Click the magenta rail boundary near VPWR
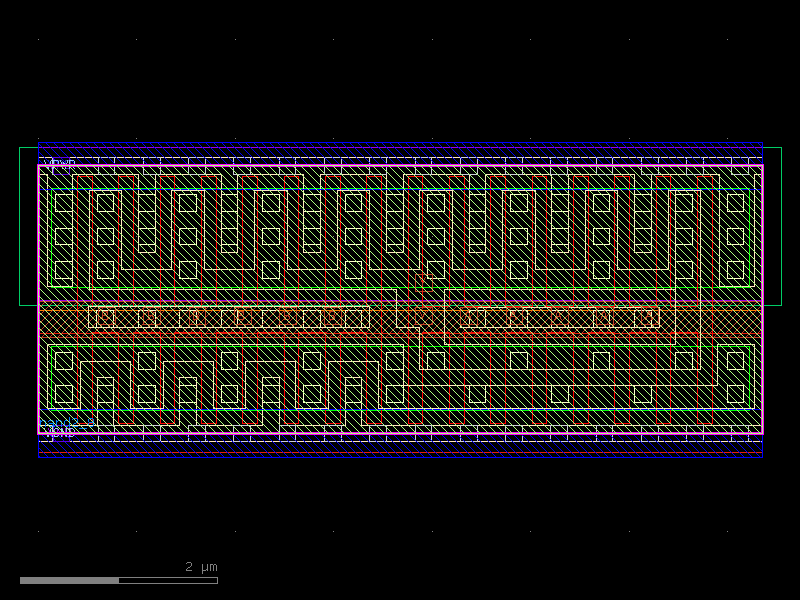This screenshot has width=800, height=600. pyautogui.click(x=400, y=166)
